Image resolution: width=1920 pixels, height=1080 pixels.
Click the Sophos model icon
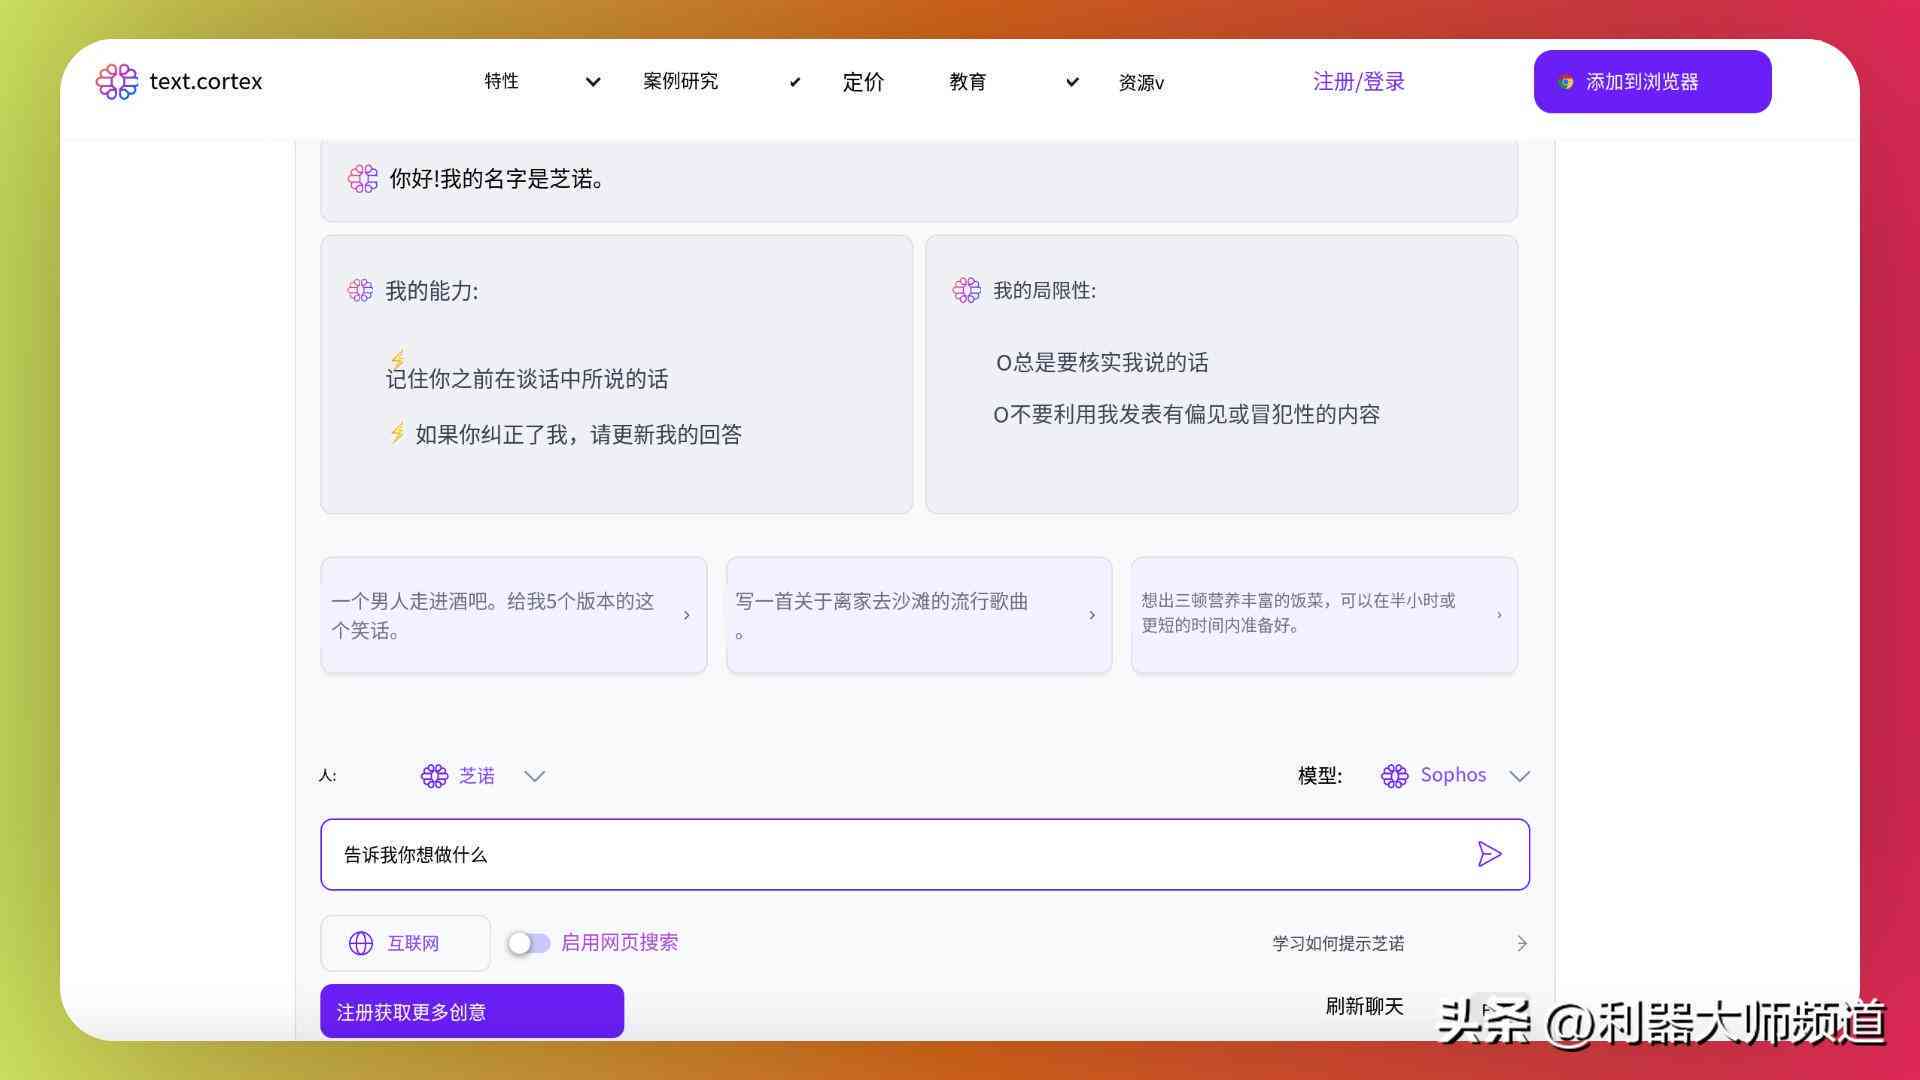(x=1393, y=774)
